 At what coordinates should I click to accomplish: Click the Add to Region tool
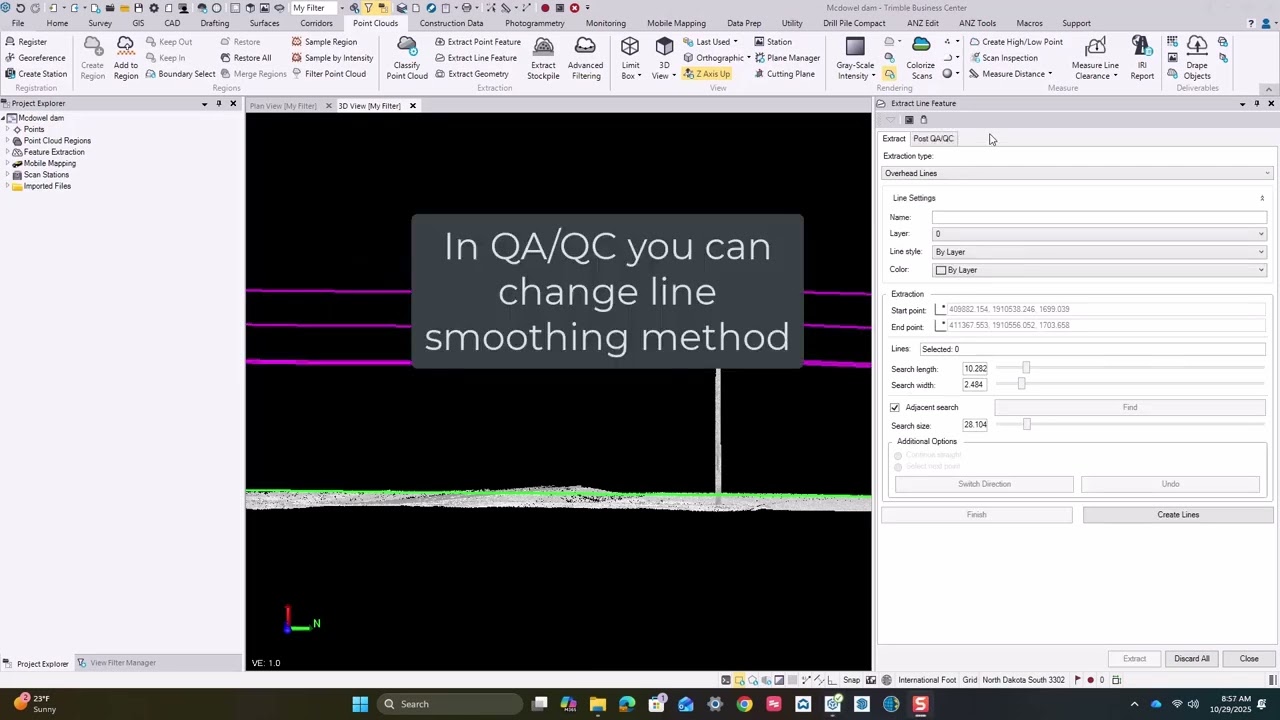click(126, 58)
